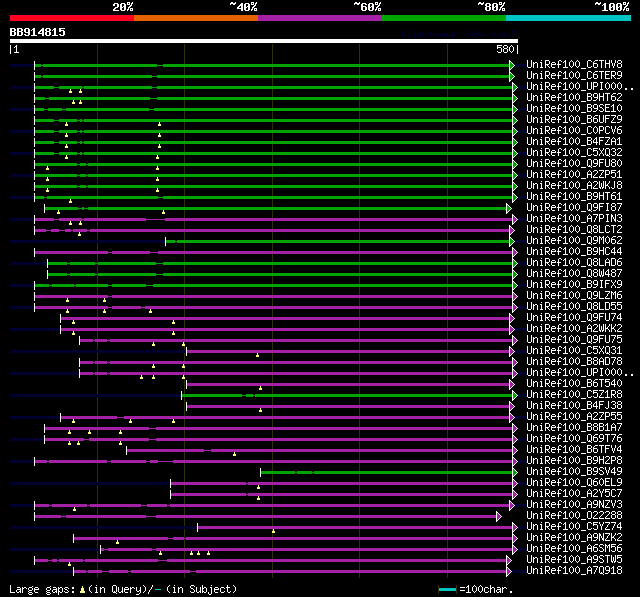Open hit UniRef100_B6UFZ9
This screenshot has height=597, width=640.
(x=574, y=120)
